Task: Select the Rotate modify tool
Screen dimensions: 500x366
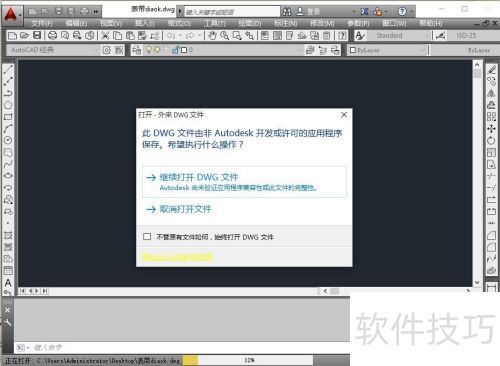Action: point(491,140)
